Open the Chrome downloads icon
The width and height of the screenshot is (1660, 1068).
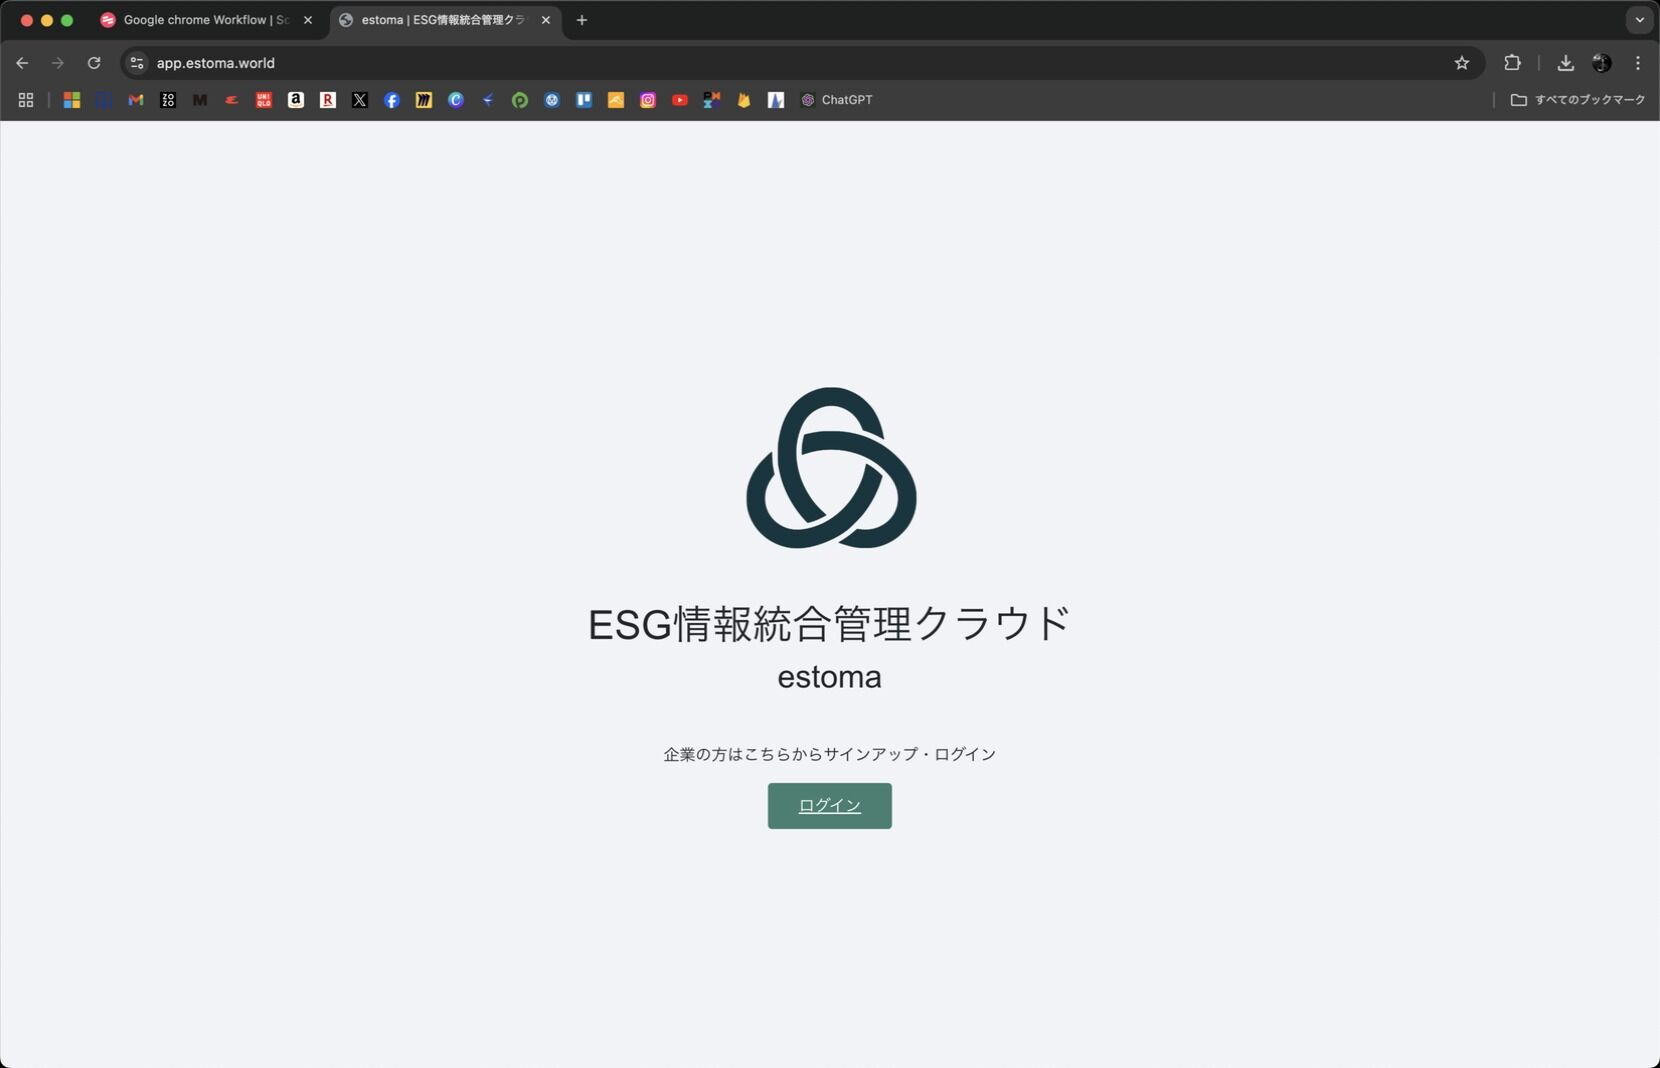point(1566,63)
